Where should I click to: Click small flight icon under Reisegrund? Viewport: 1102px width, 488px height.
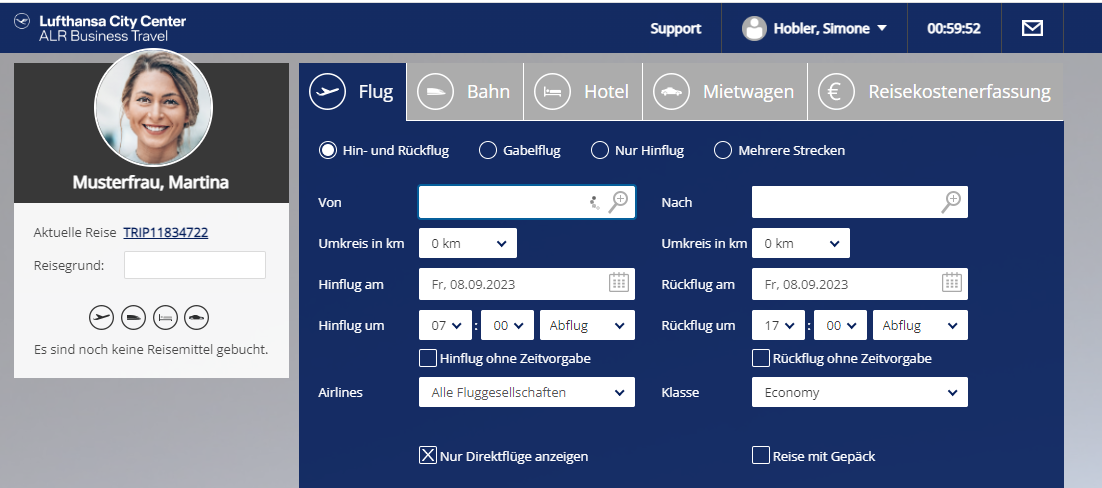tap(101, 318)
